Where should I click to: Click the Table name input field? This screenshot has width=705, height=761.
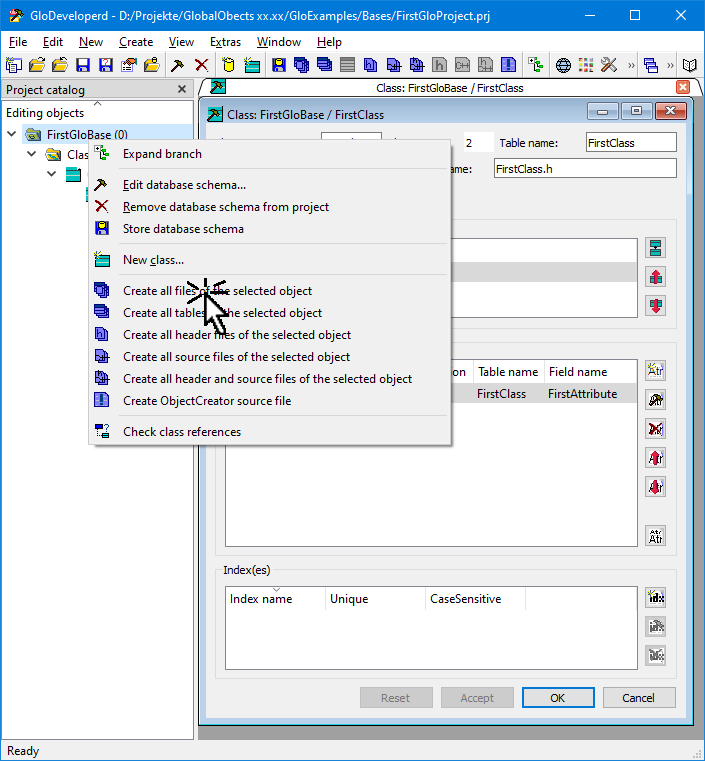pyautogui.click(x=630, y=143)
